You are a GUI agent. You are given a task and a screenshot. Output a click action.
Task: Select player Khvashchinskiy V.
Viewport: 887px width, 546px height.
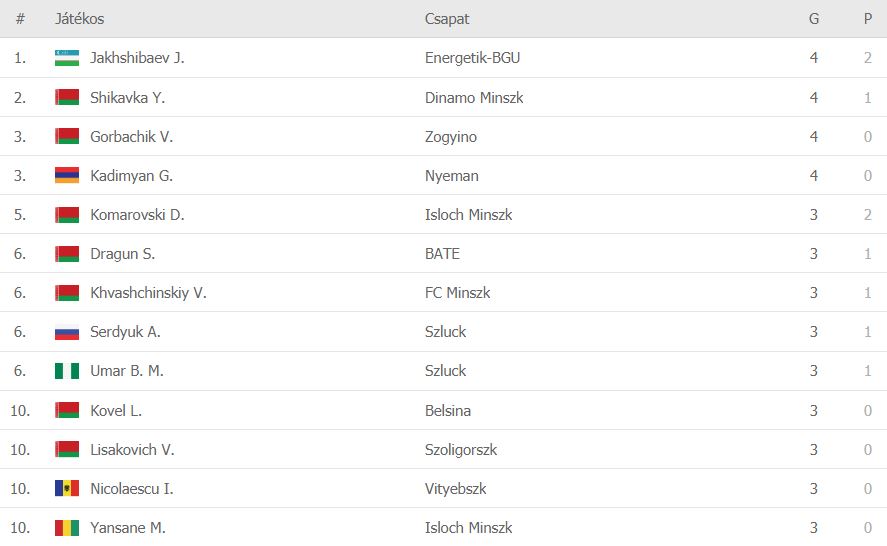[148, 292]
